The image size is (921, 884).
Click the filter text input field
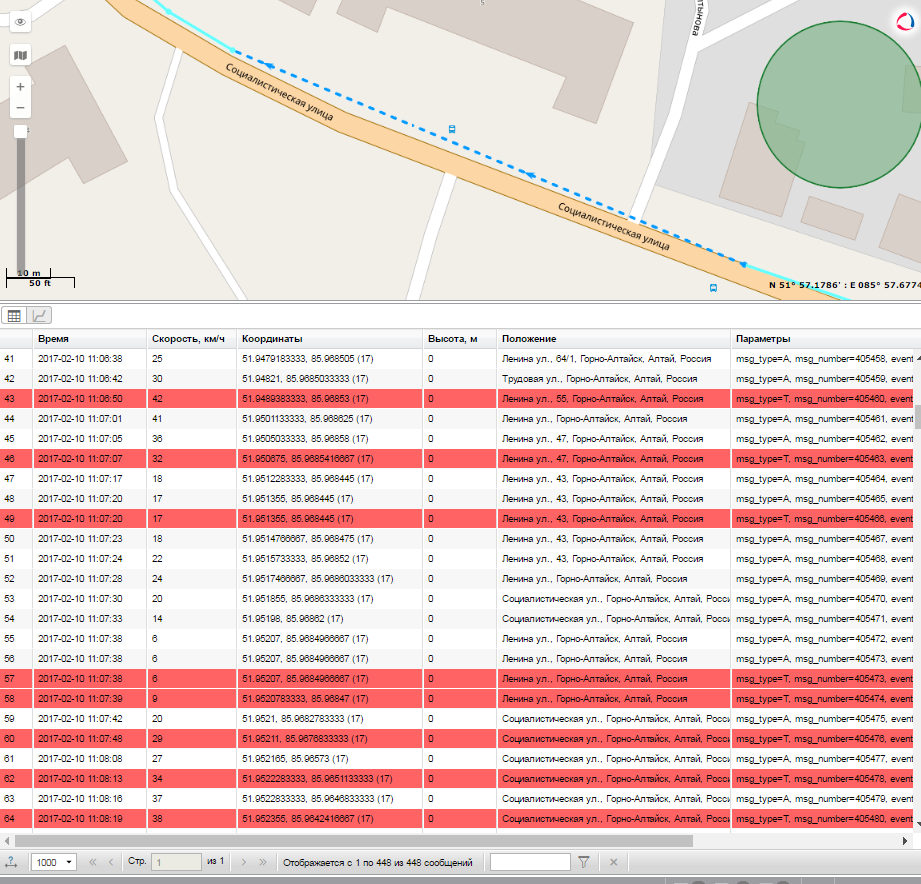[x=530, y=861]
